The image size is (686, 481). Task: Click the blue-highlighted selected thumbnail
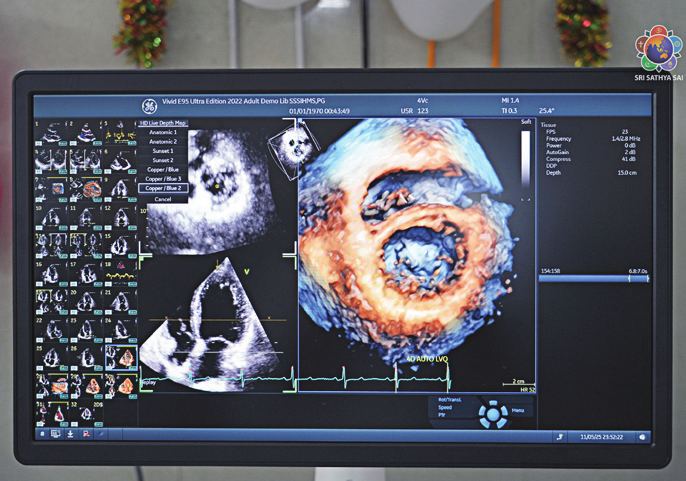point(121,358)
